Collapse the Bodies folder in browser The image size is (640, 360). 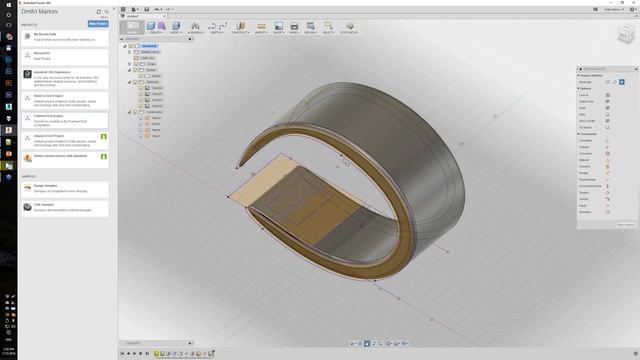click(x=130, y=70)
